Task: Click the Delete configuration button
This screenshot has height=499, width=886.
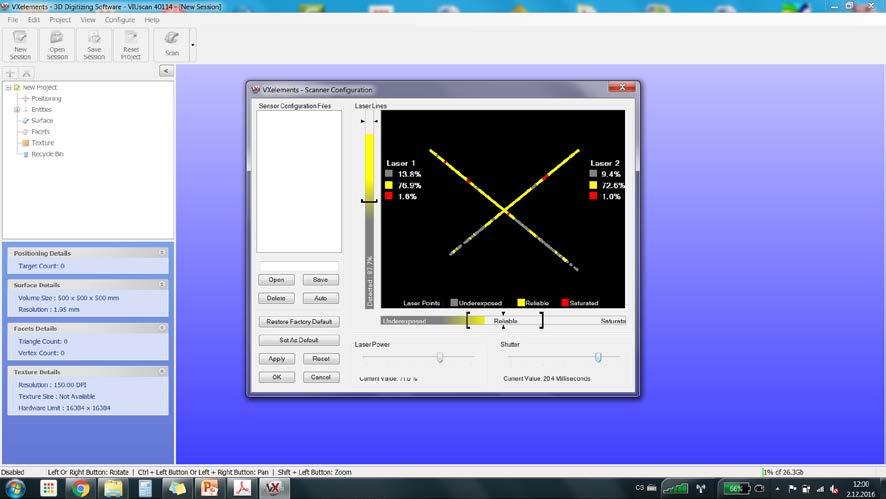Action: [276, 298]
